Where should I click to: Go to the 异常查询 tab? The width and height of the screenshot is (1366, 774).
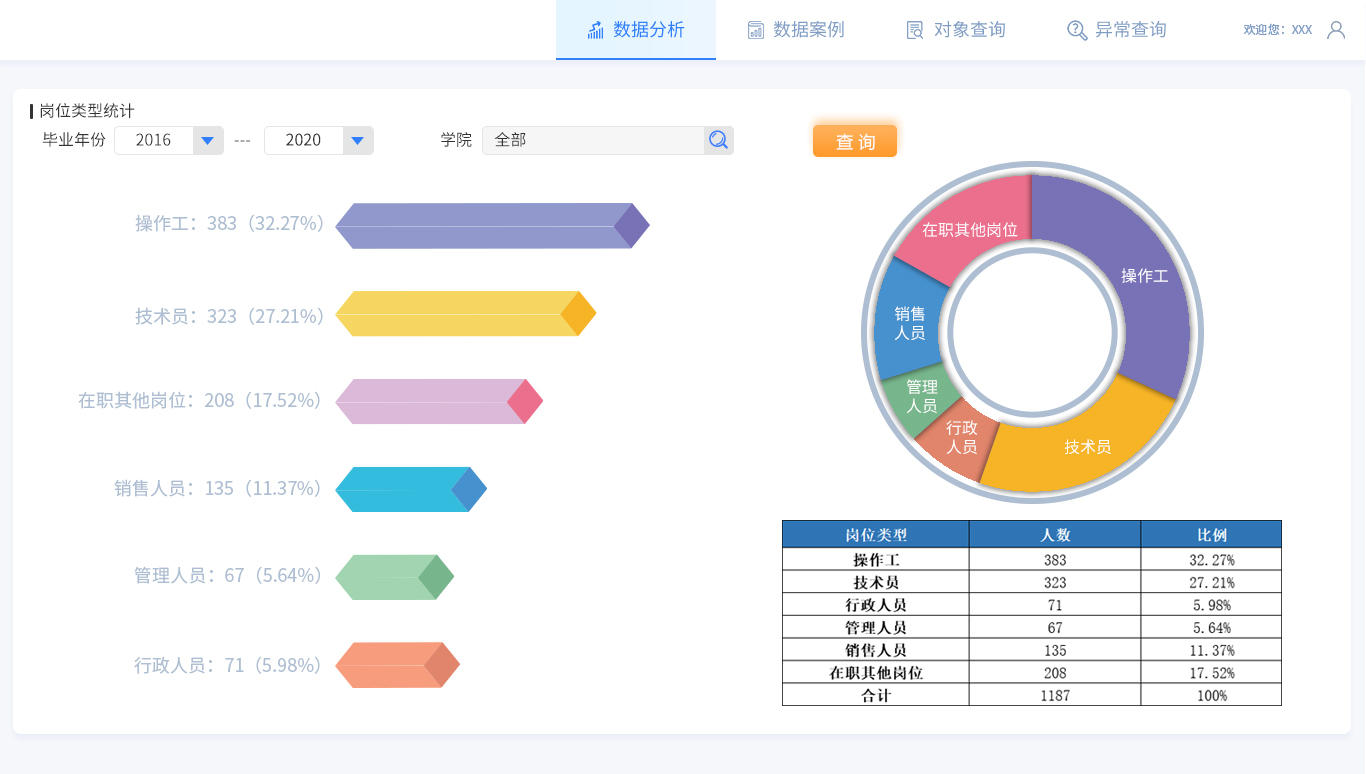tap(1117, 30)
